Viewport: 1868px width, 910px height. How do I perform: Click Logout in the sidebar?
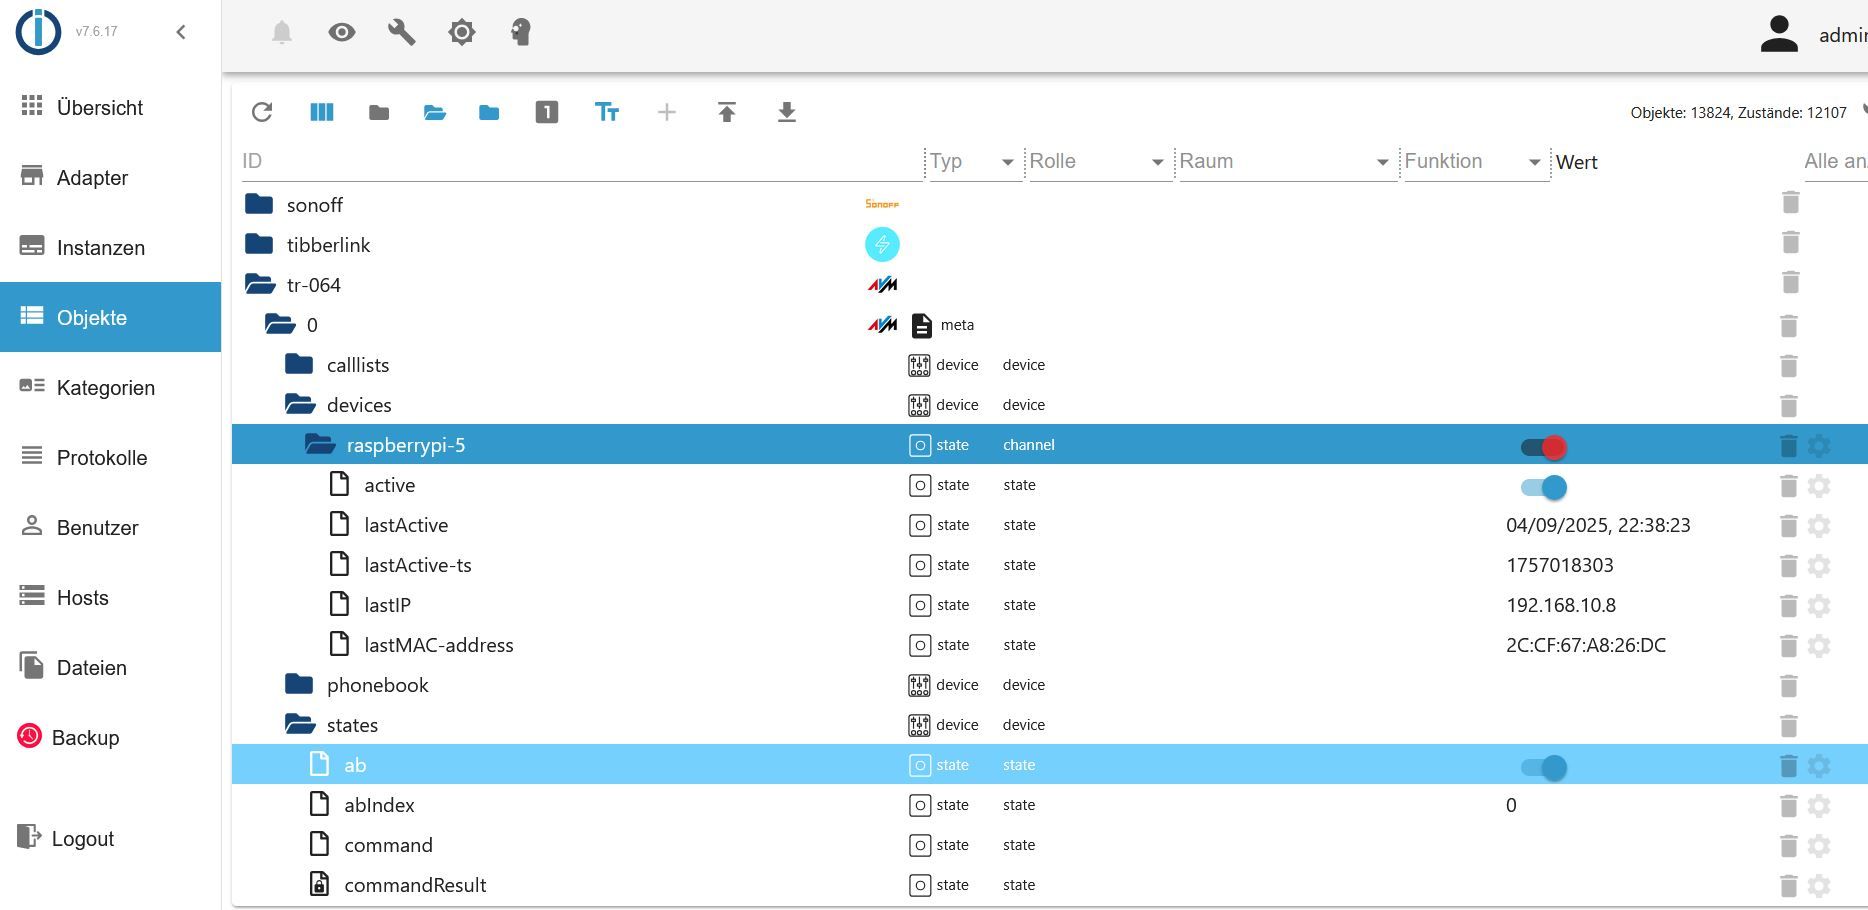[x=82, y=839]
